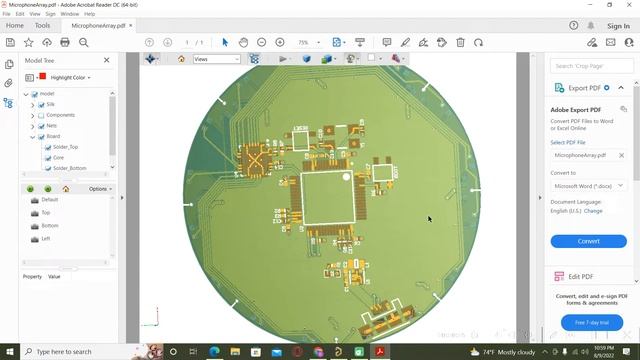The width and height of the screenshot is (640, 360).
Task: Toggle the Core layer checkbox
Action: click(x=48, y=158)
